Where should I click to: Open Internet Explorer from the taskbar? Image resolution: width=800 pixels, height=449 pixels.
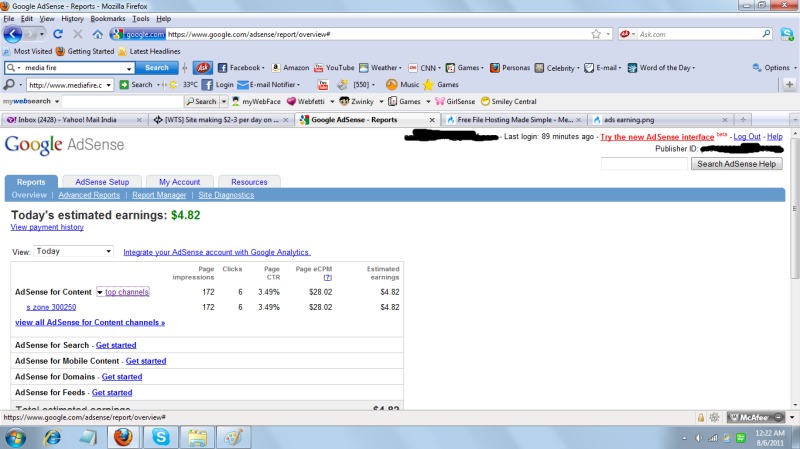(53, 437)
